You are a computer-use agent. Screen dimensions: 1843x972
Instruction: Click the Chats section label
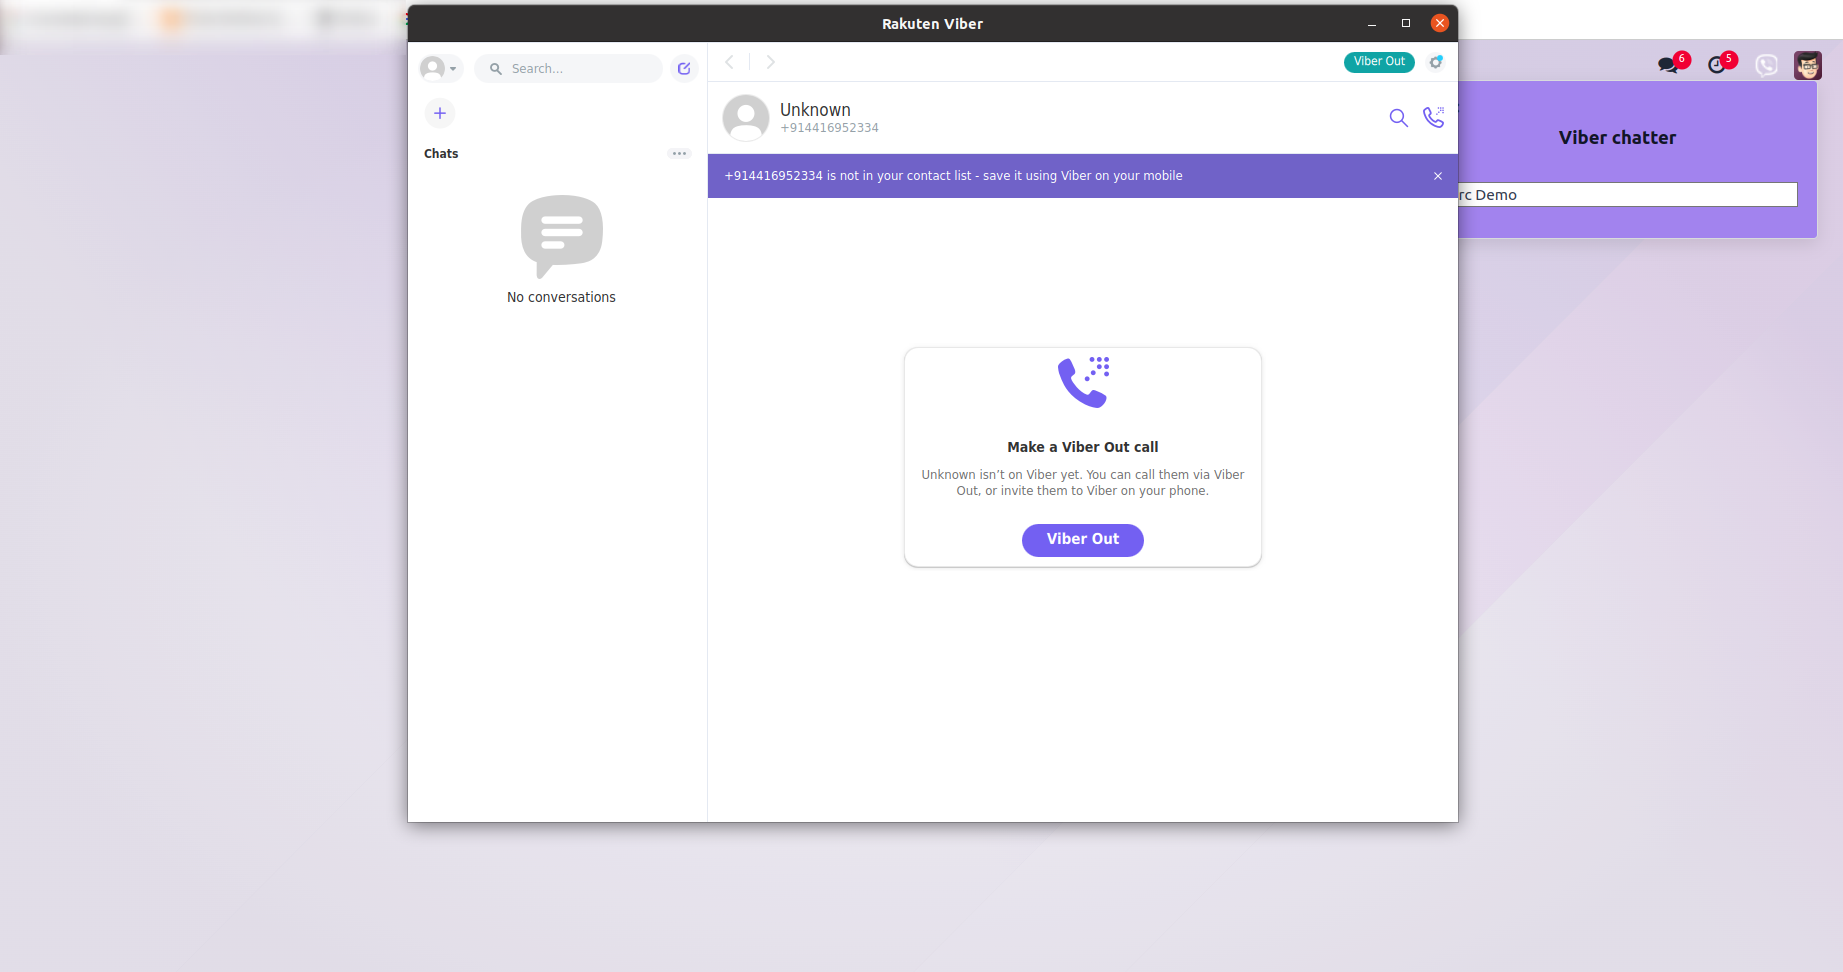pyautogui.click(x=441, y=154)
